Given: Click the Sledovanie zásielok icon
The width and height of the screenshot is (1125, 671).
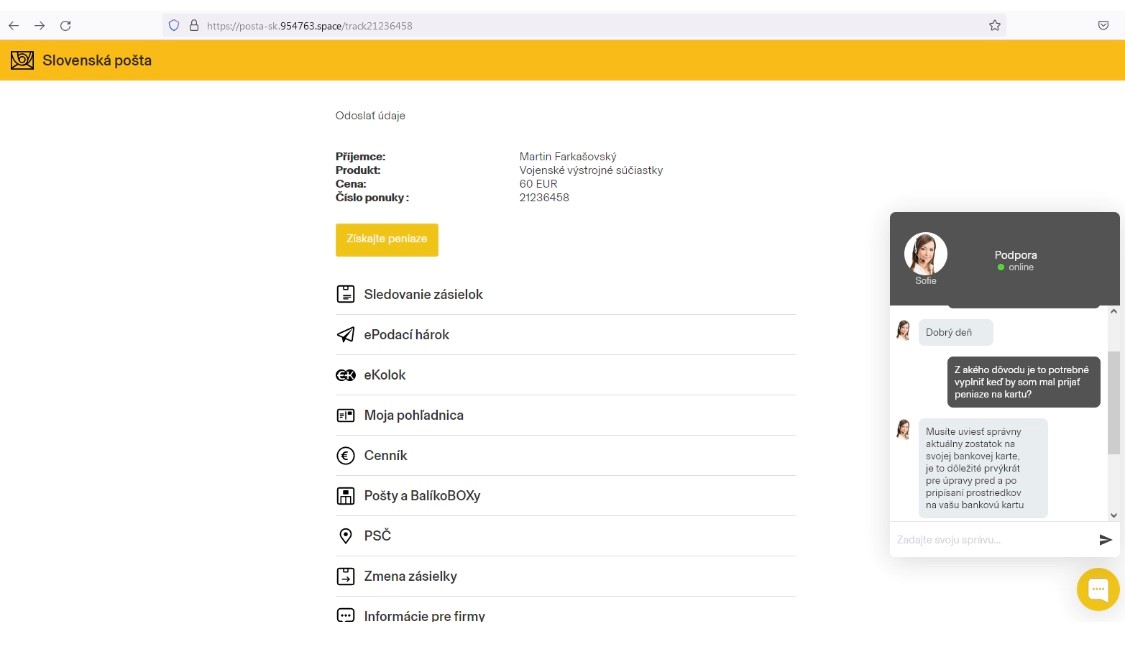Looking at the screenshot, I should point(345,294).
